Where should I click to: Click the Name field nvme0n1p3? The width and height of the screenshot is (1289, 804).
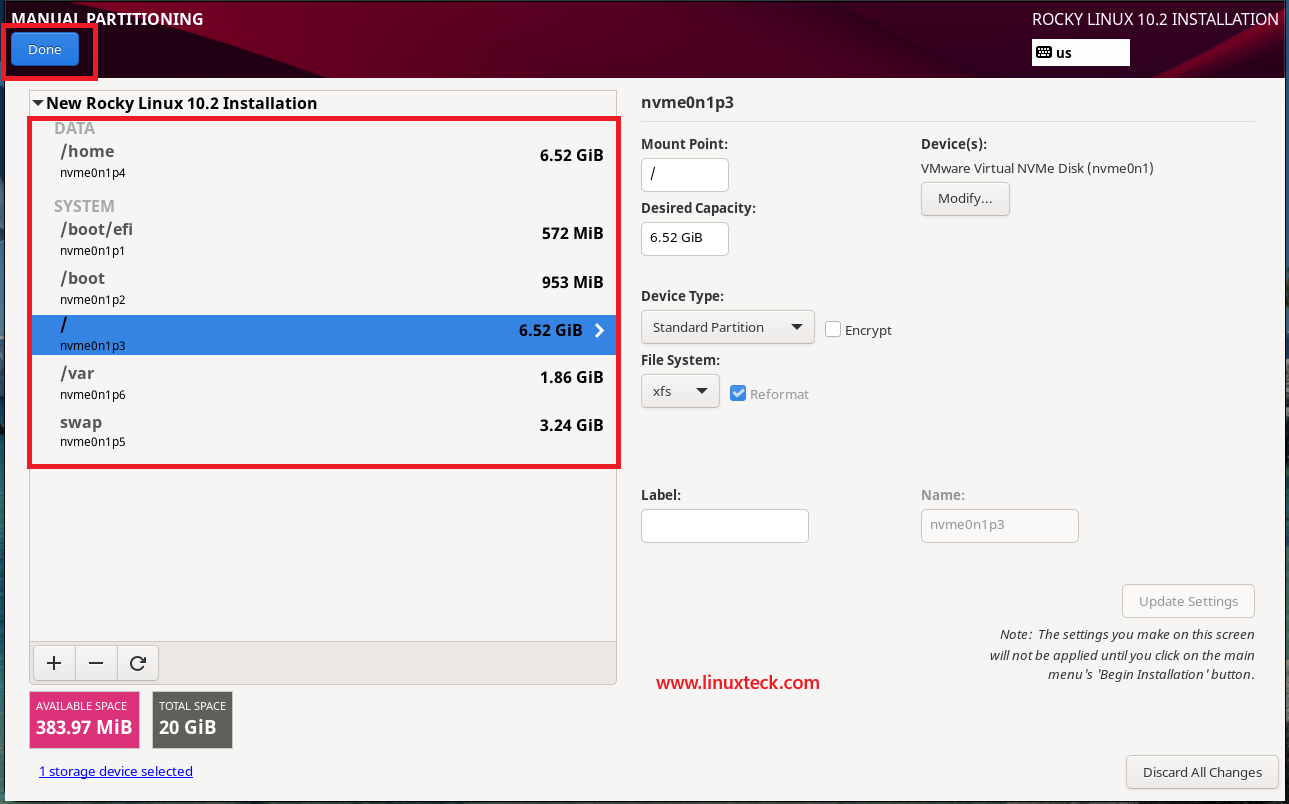tap(1000, 526)
